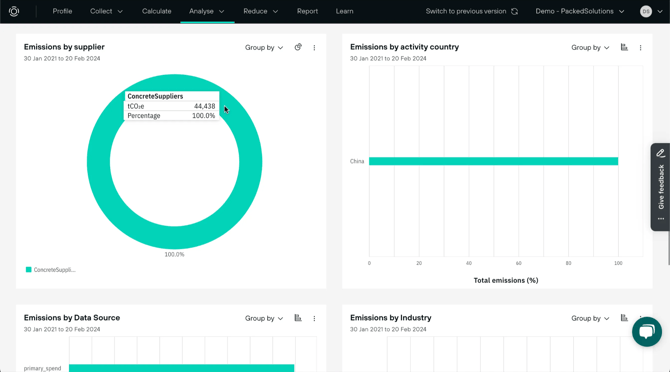Expand Group by on Emissions by supplier
This screenshot has height=372, width=670.
[264, 48]
